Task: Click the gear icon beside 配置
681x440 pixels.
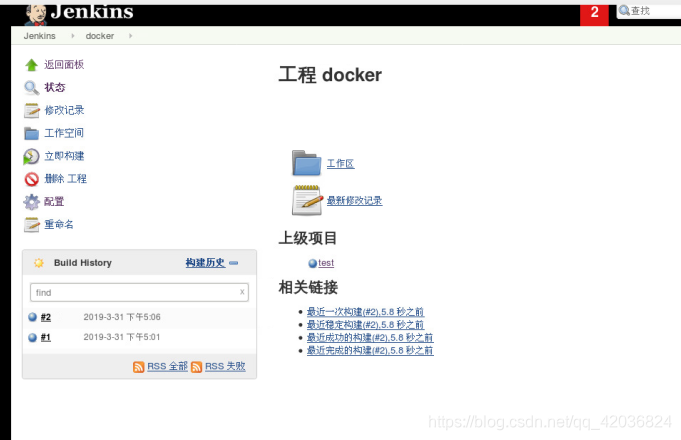Action: pyautogui.click(x=31, y=202)
